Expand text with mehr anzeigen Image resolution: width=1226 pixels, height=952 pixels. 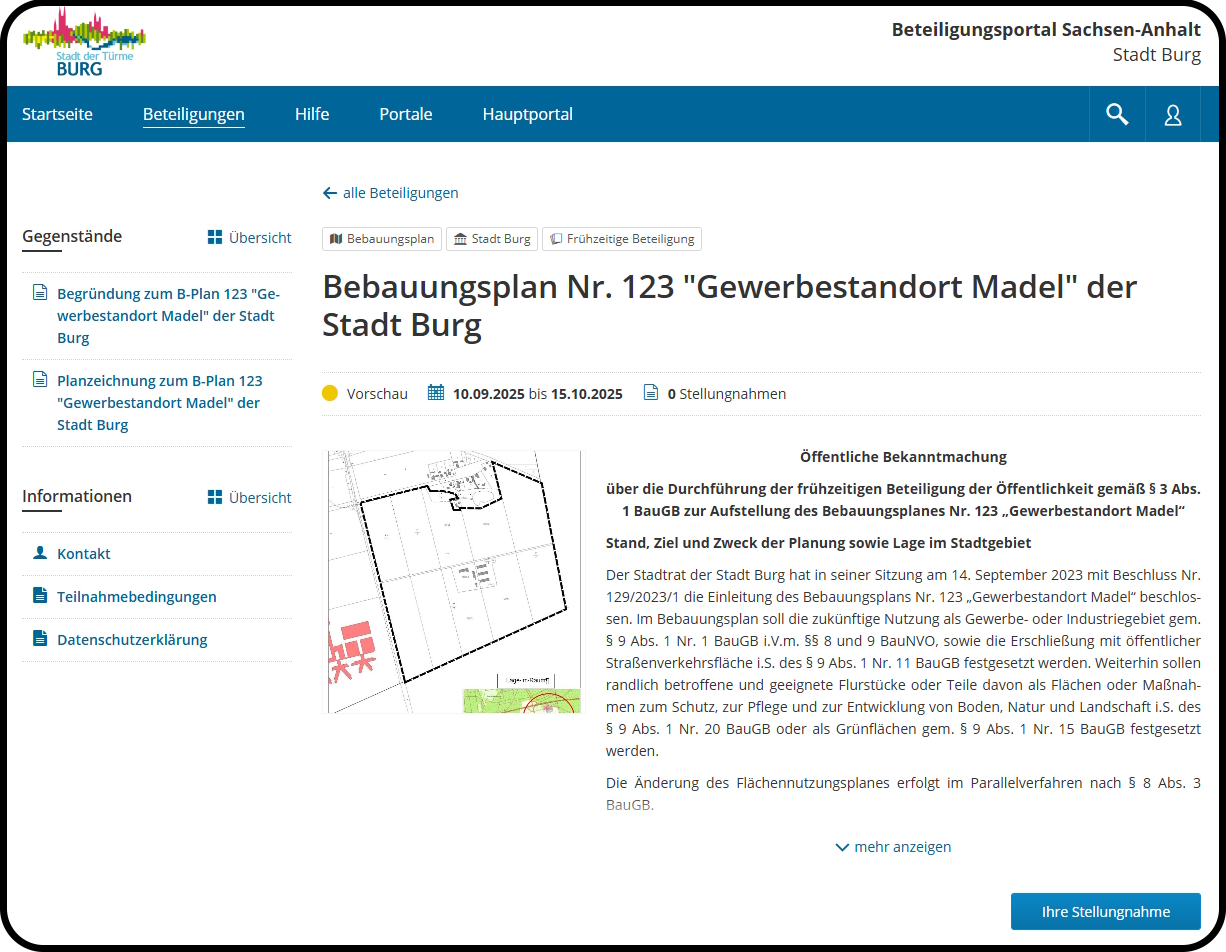[x=893, y=847]
